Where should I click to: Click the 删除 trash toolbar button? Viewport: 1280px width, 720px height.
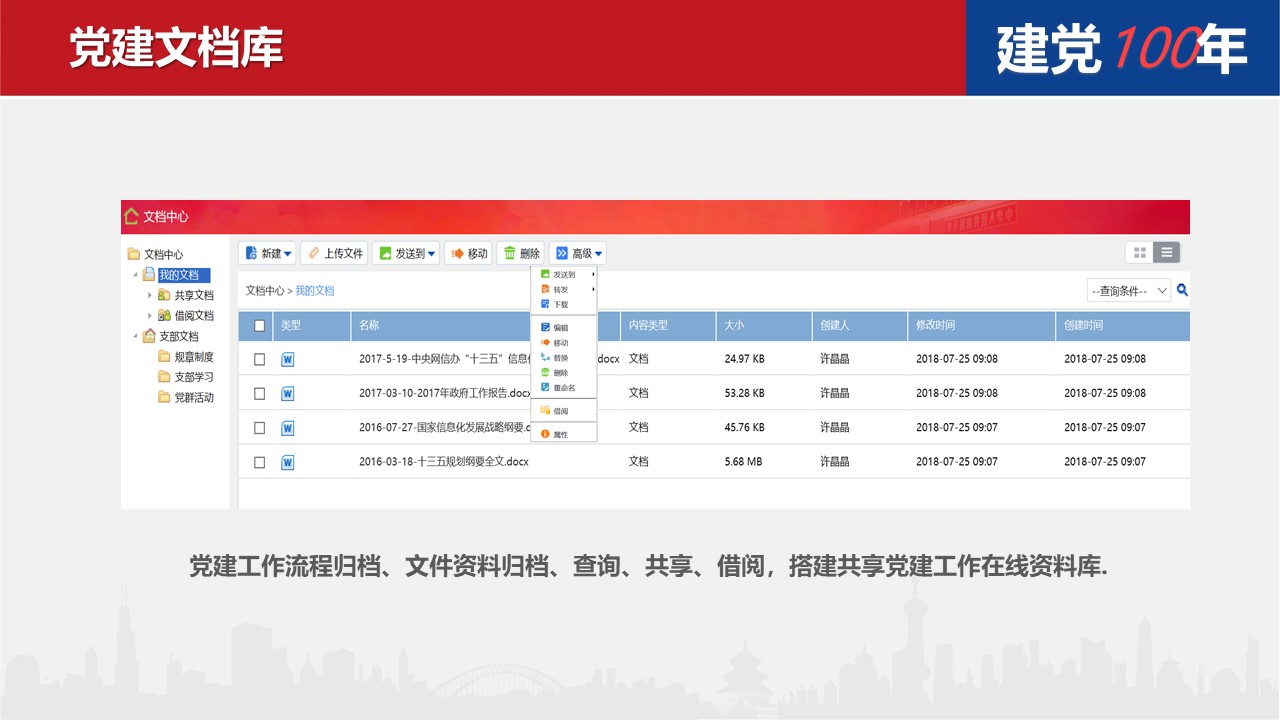[x=521, y=254]
